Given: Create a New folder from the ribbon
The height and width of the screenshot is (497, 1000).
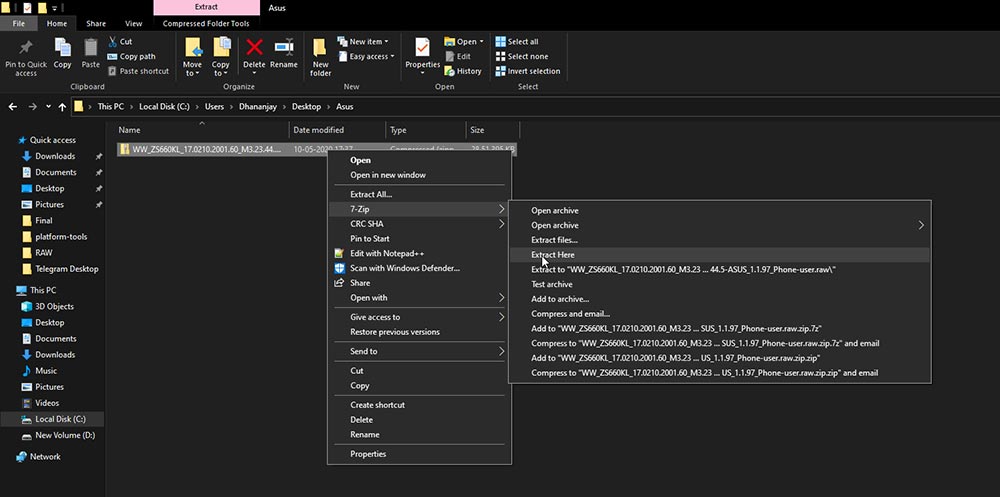Looking at the screenshot, I should [320, 57].
